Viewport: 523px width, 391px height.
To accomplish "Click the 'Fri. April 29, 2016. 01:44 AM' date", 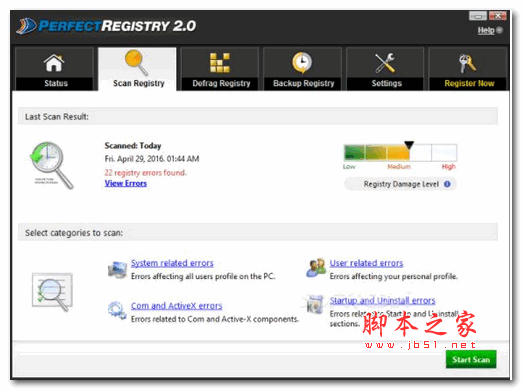I will tap(152, 158).
